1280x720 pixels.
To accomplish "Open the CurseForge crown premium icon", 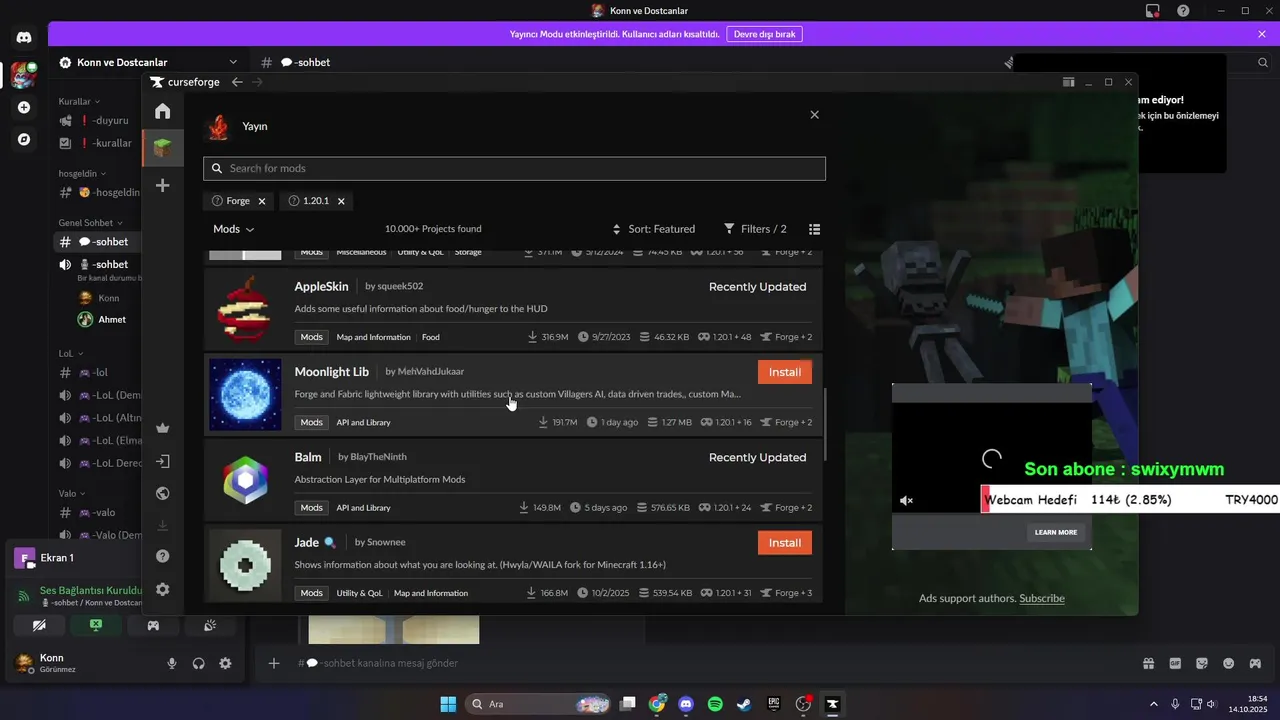I will coord(162,428).
